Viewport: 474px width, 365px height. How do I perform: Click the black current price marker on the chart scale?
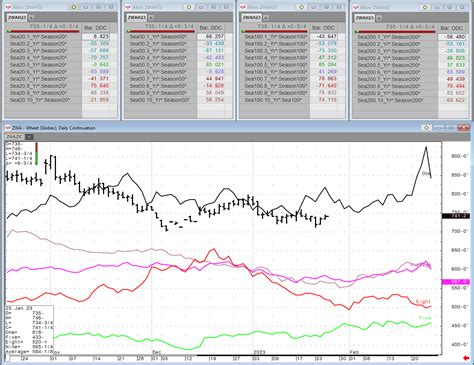pos(455,216)
